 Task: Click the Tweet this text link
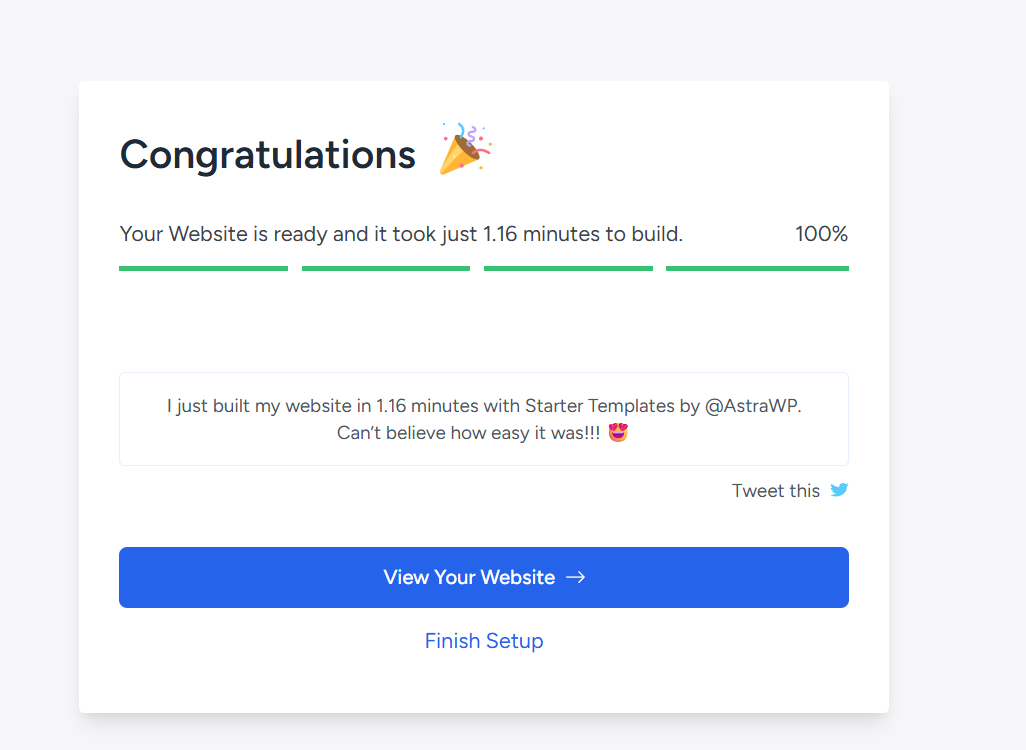tap(775, 491)
